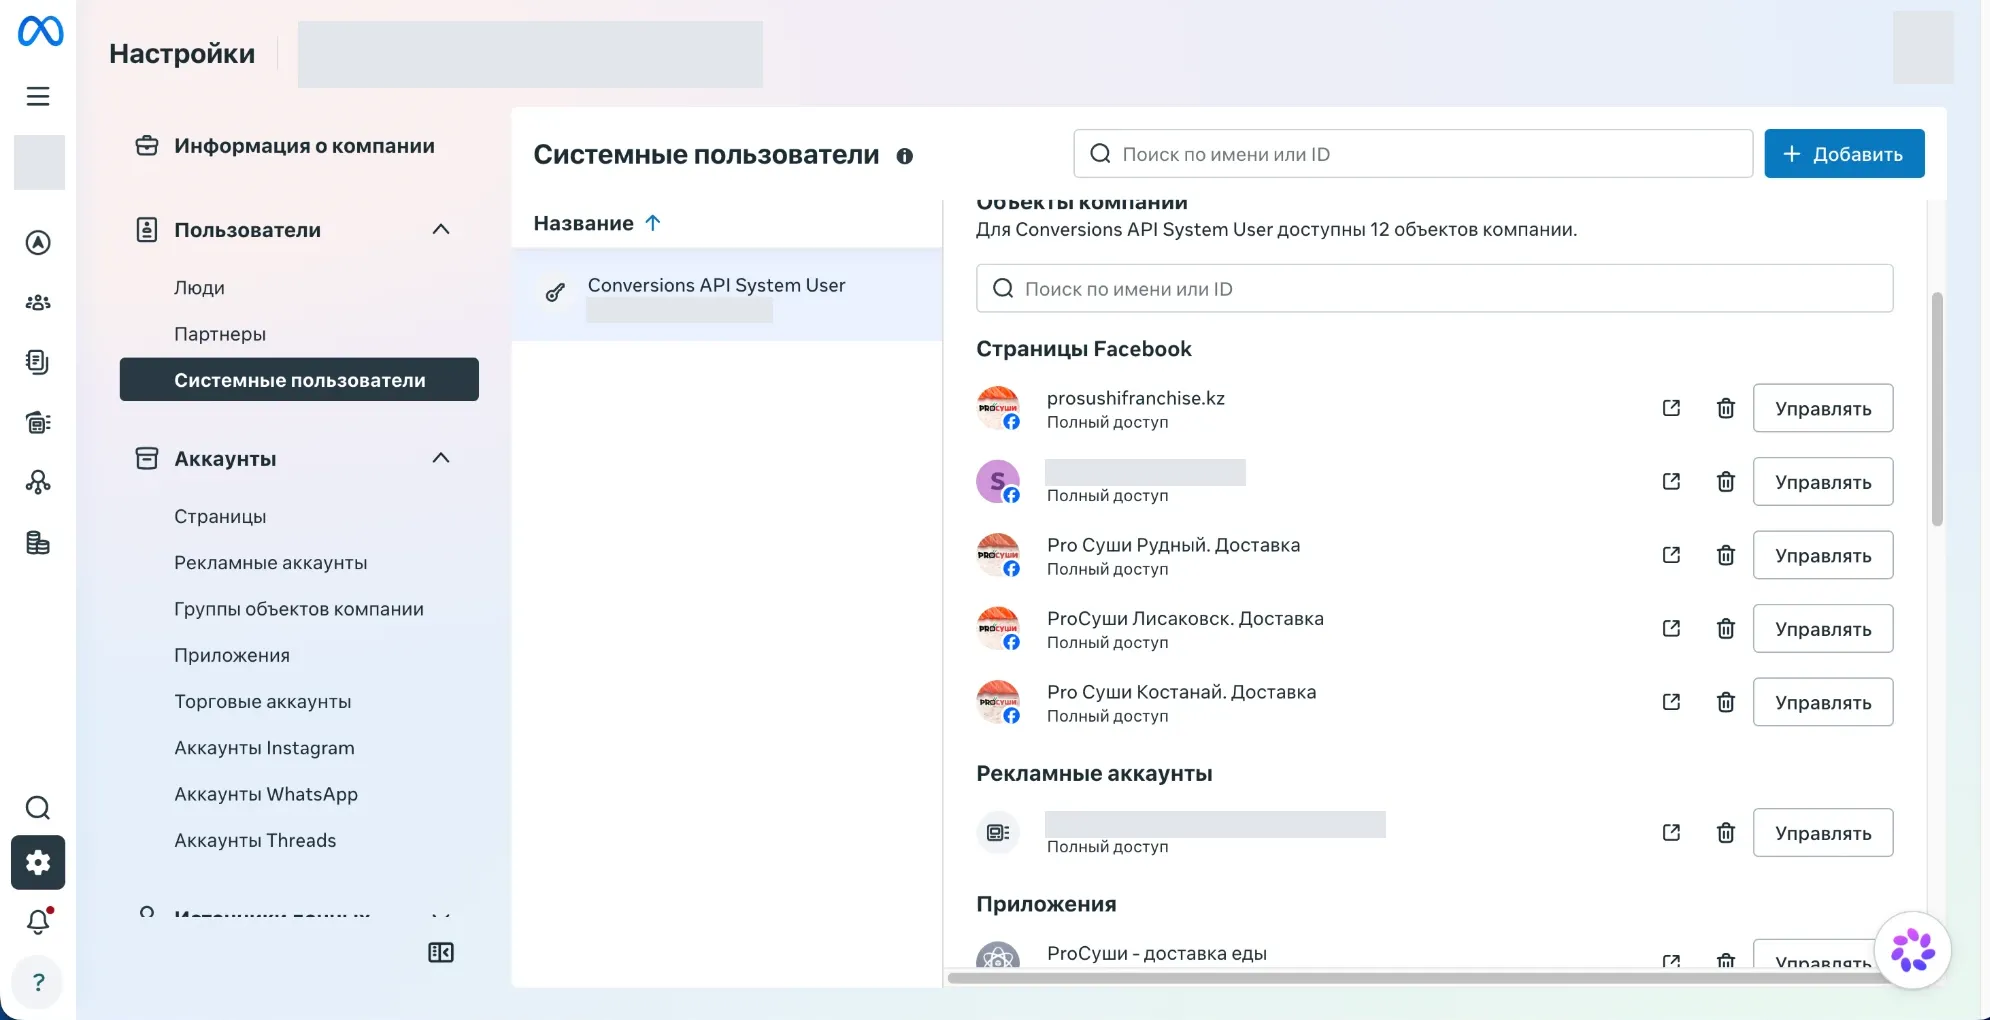
Task: Click the Добавить button
Action: point(1844,154)
